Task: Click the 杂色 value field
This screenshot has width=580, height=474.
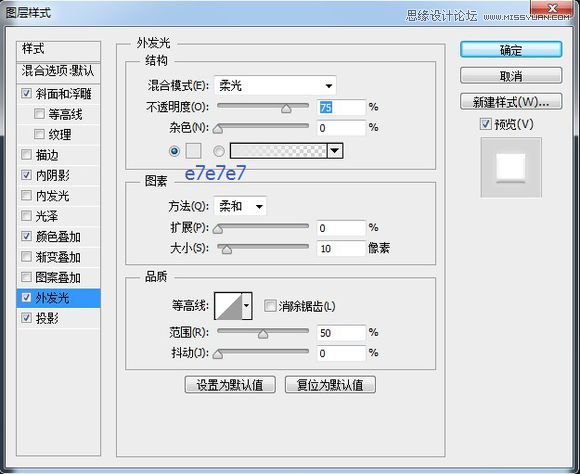Action: (341, 128)
